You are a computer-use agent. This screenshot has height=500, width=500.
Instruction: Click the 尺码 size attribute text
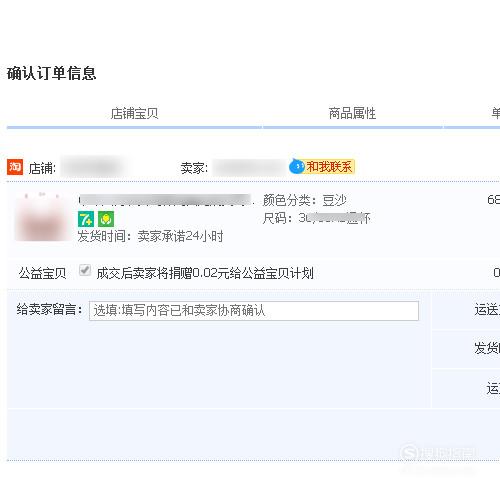316,218
